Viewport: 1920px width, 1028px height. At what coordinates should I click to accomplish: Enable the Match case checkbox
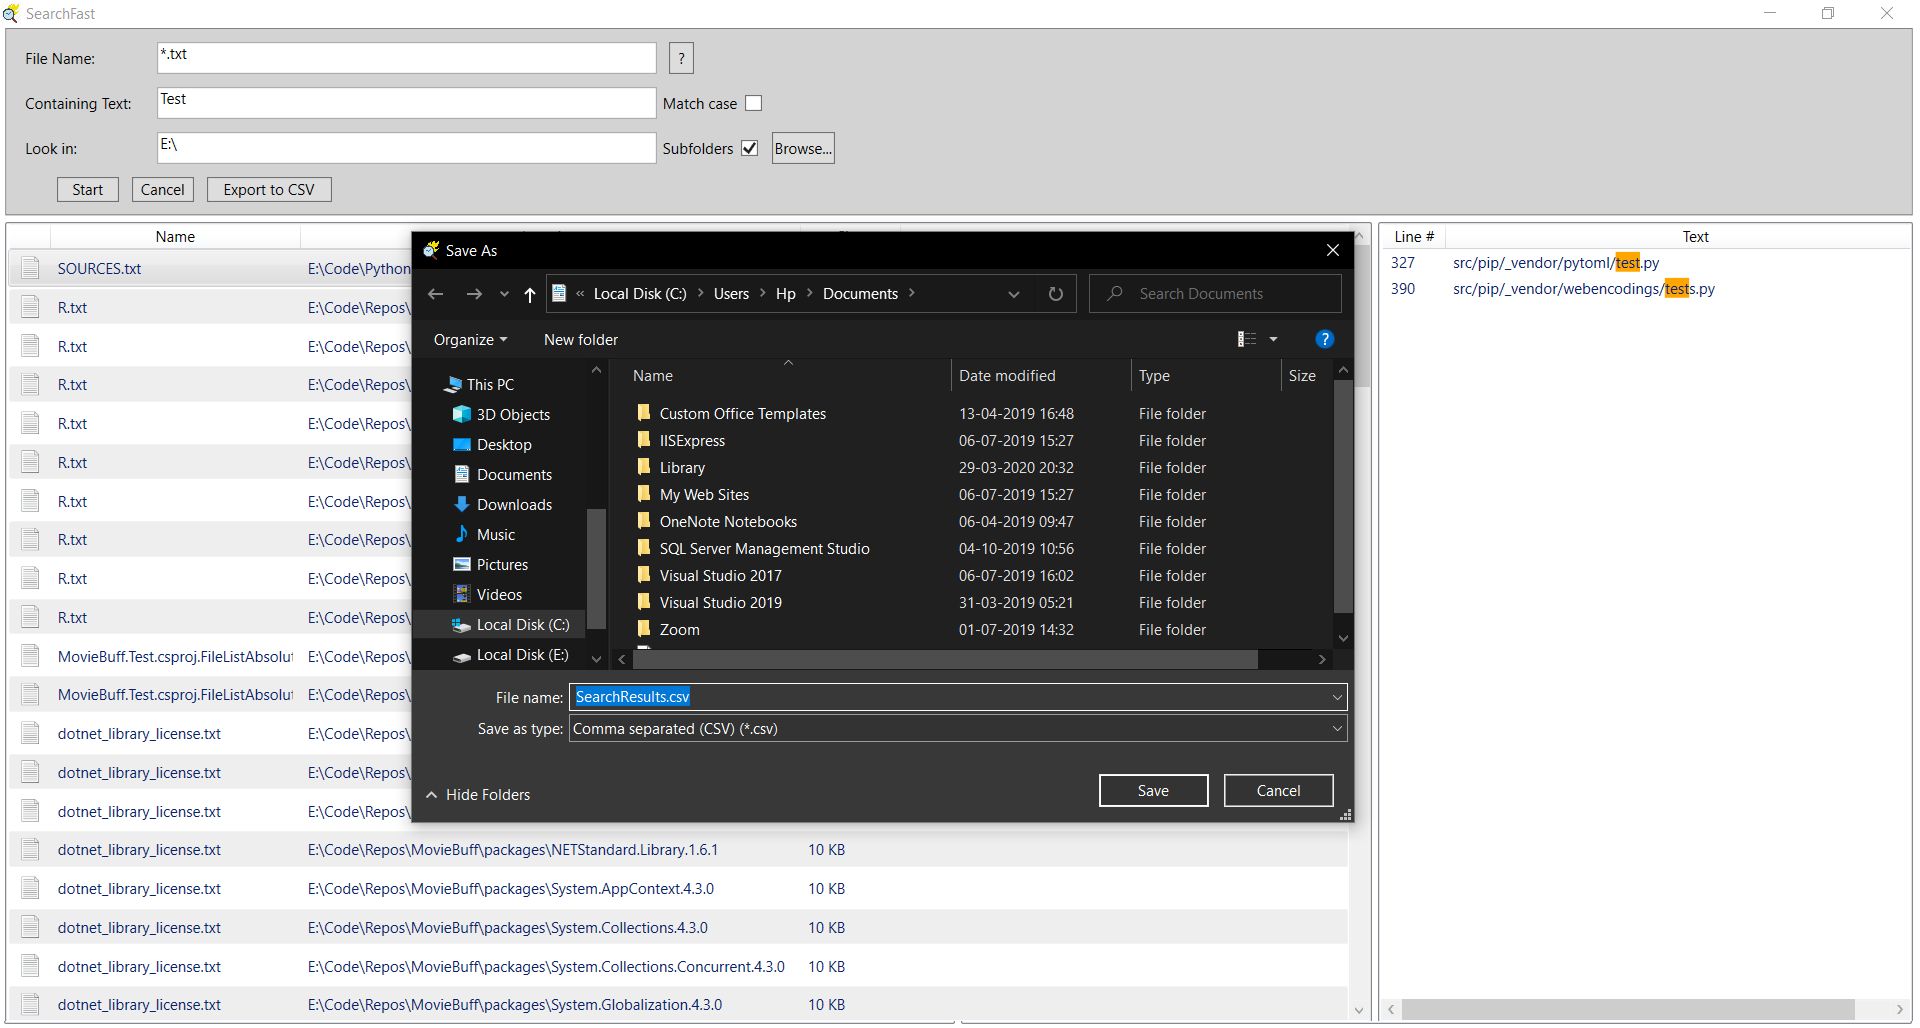[754, 104]
